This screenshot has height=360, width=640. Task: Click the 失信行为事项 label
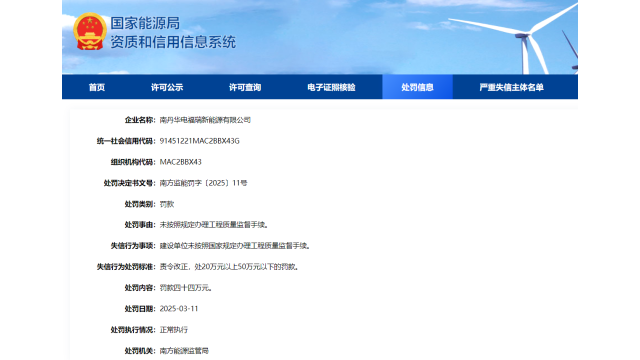click(x=133, y=246)
